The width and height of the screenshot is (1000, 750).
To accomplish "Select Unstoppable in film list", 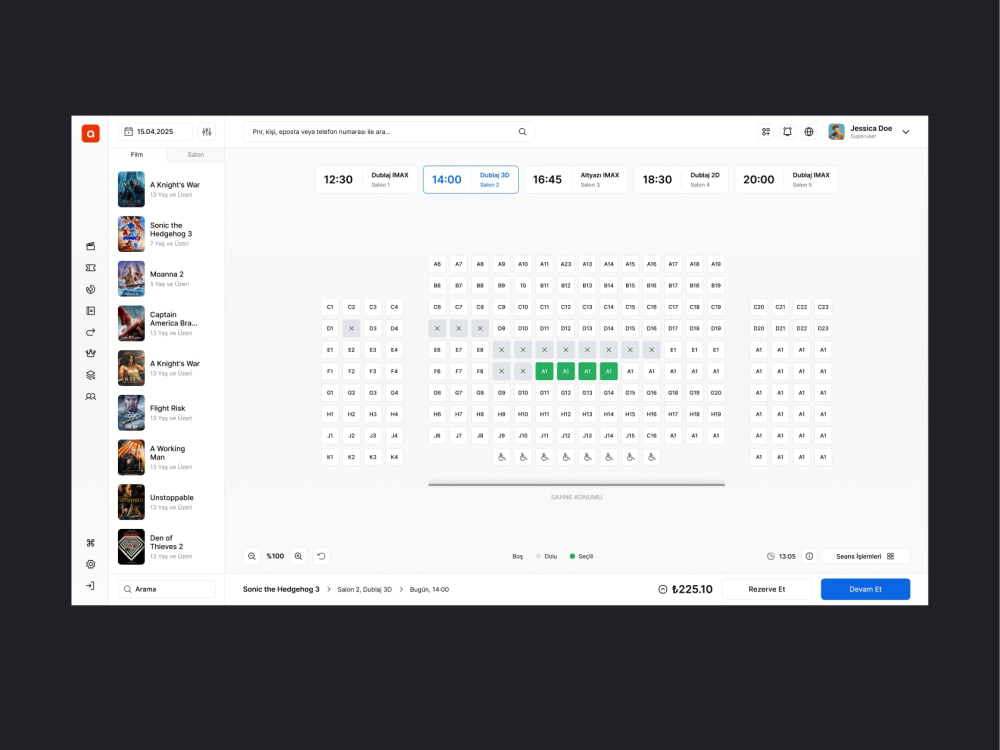I will tap(166, 502).
